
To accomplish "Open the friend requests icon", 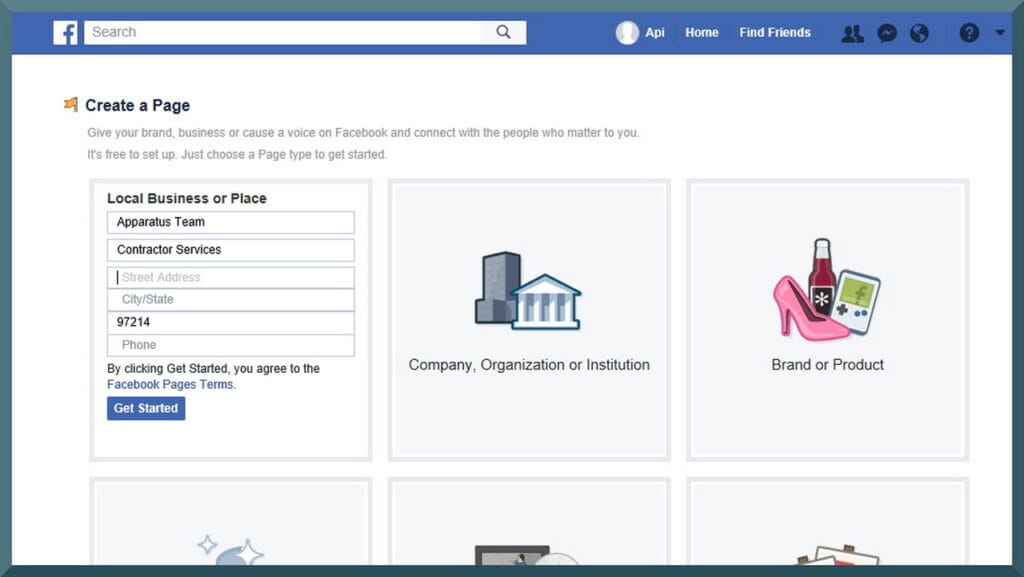I will [852, 33].
